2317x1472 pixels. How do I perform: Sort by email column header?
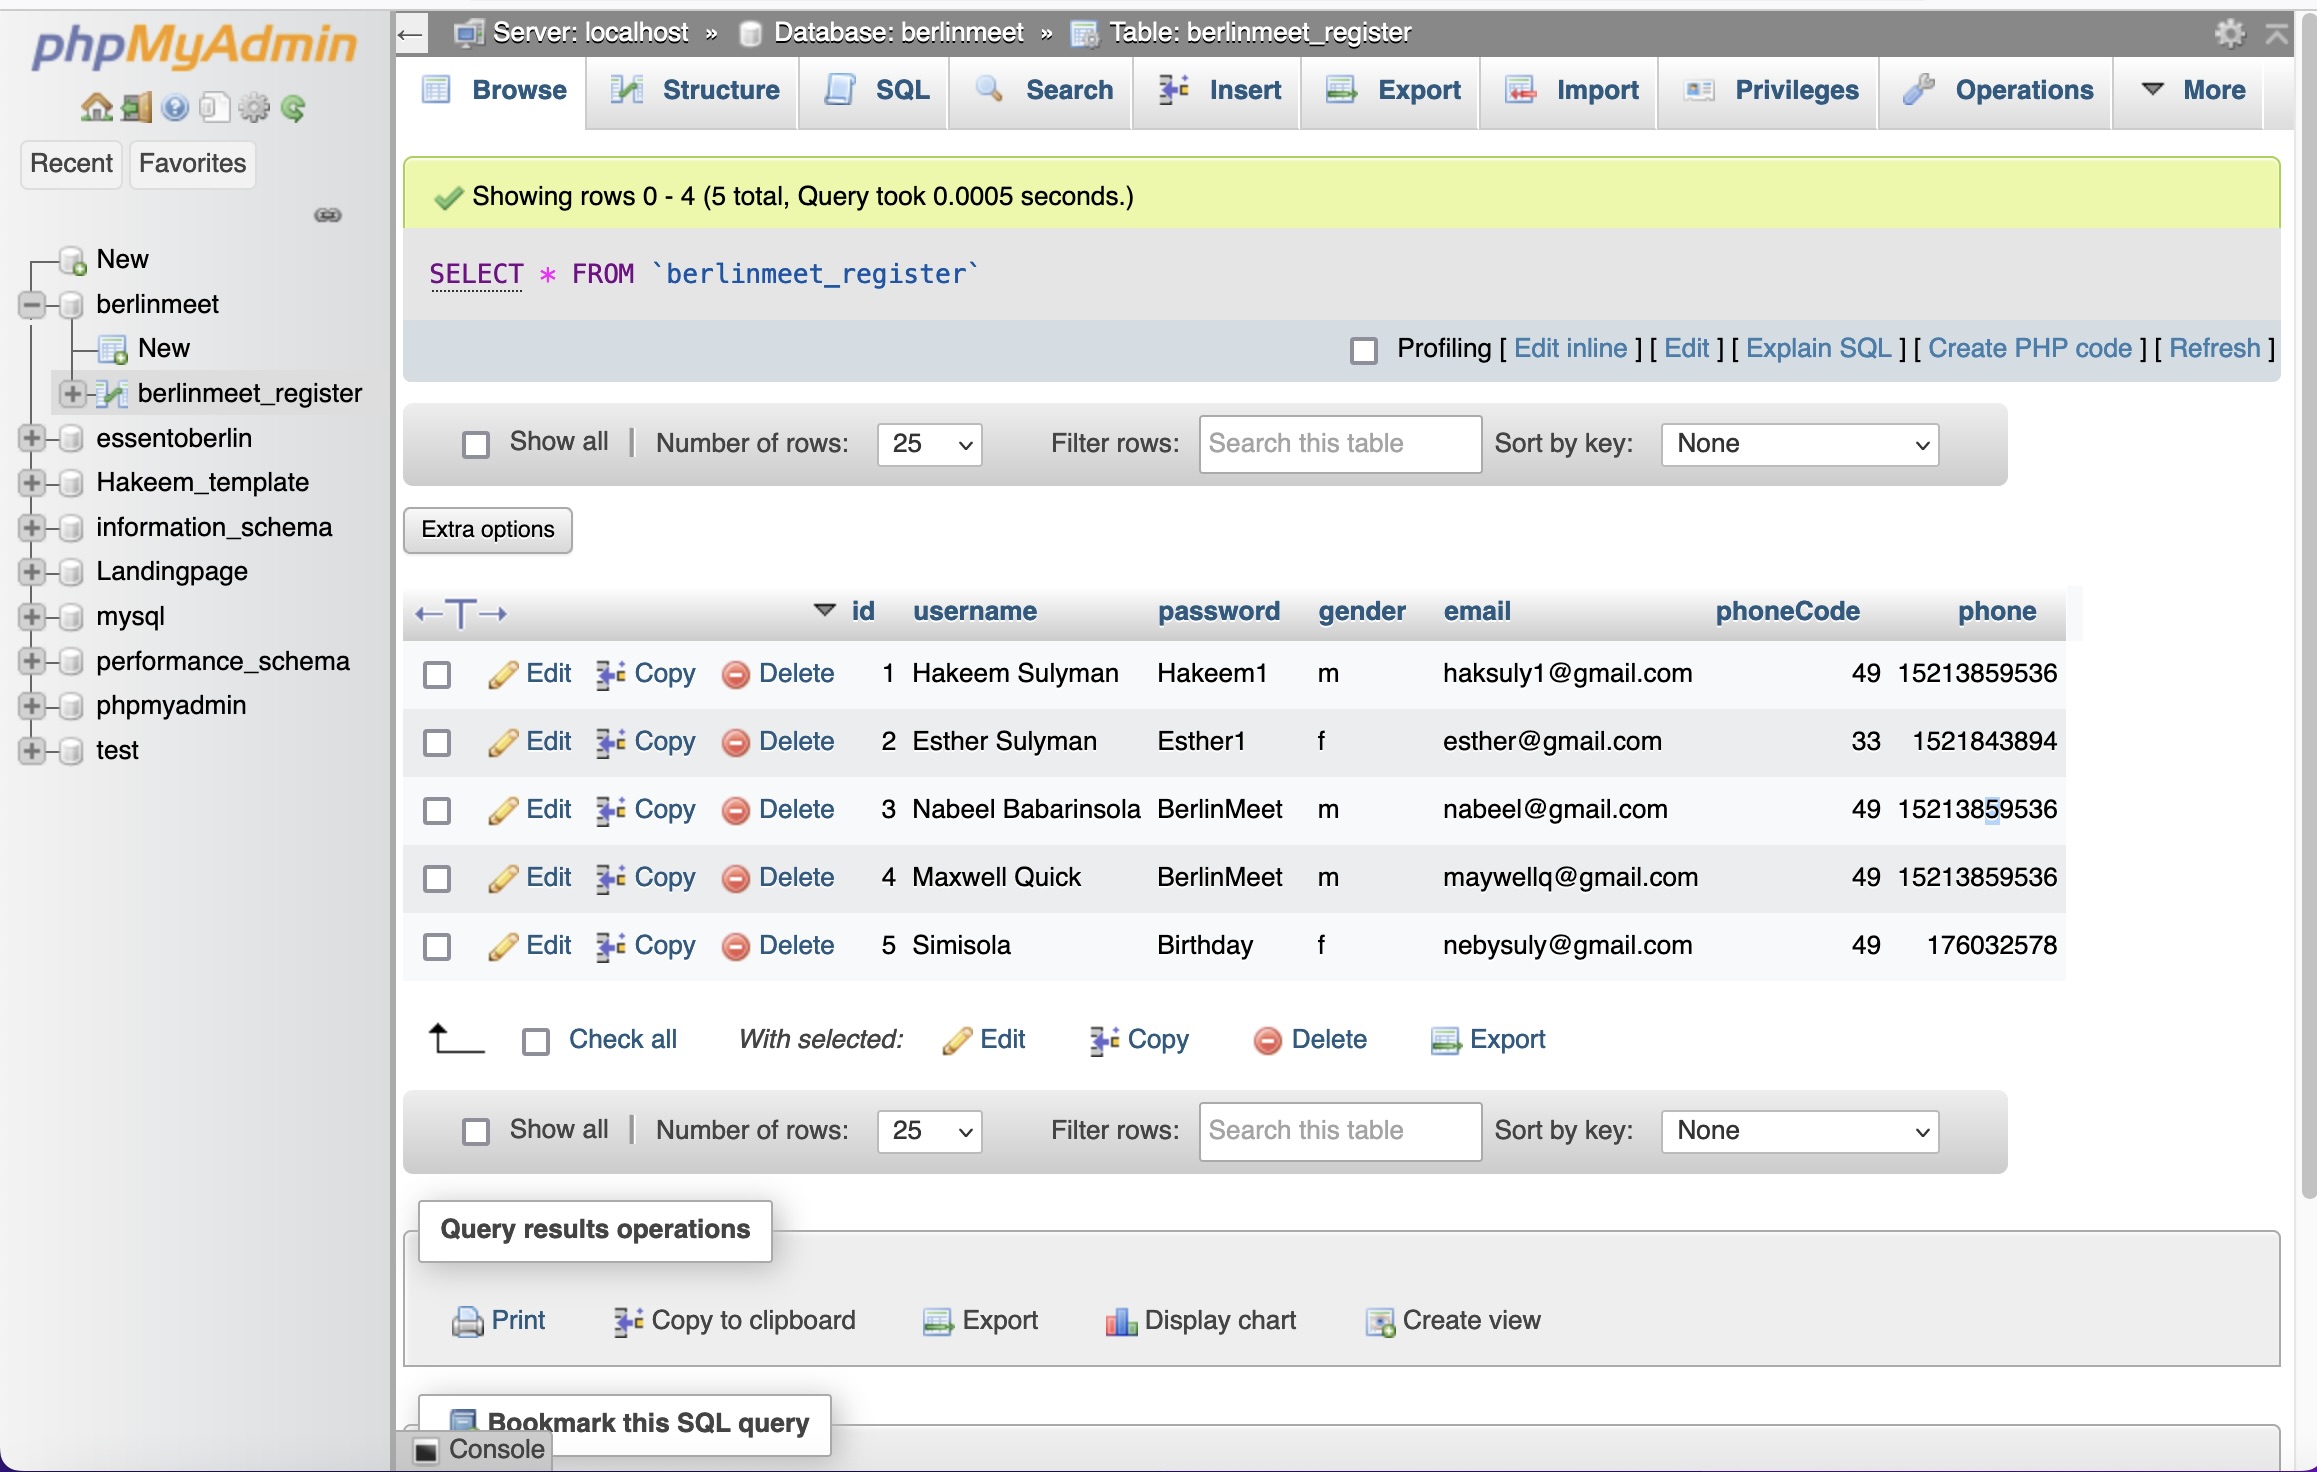pos(1477,612)
